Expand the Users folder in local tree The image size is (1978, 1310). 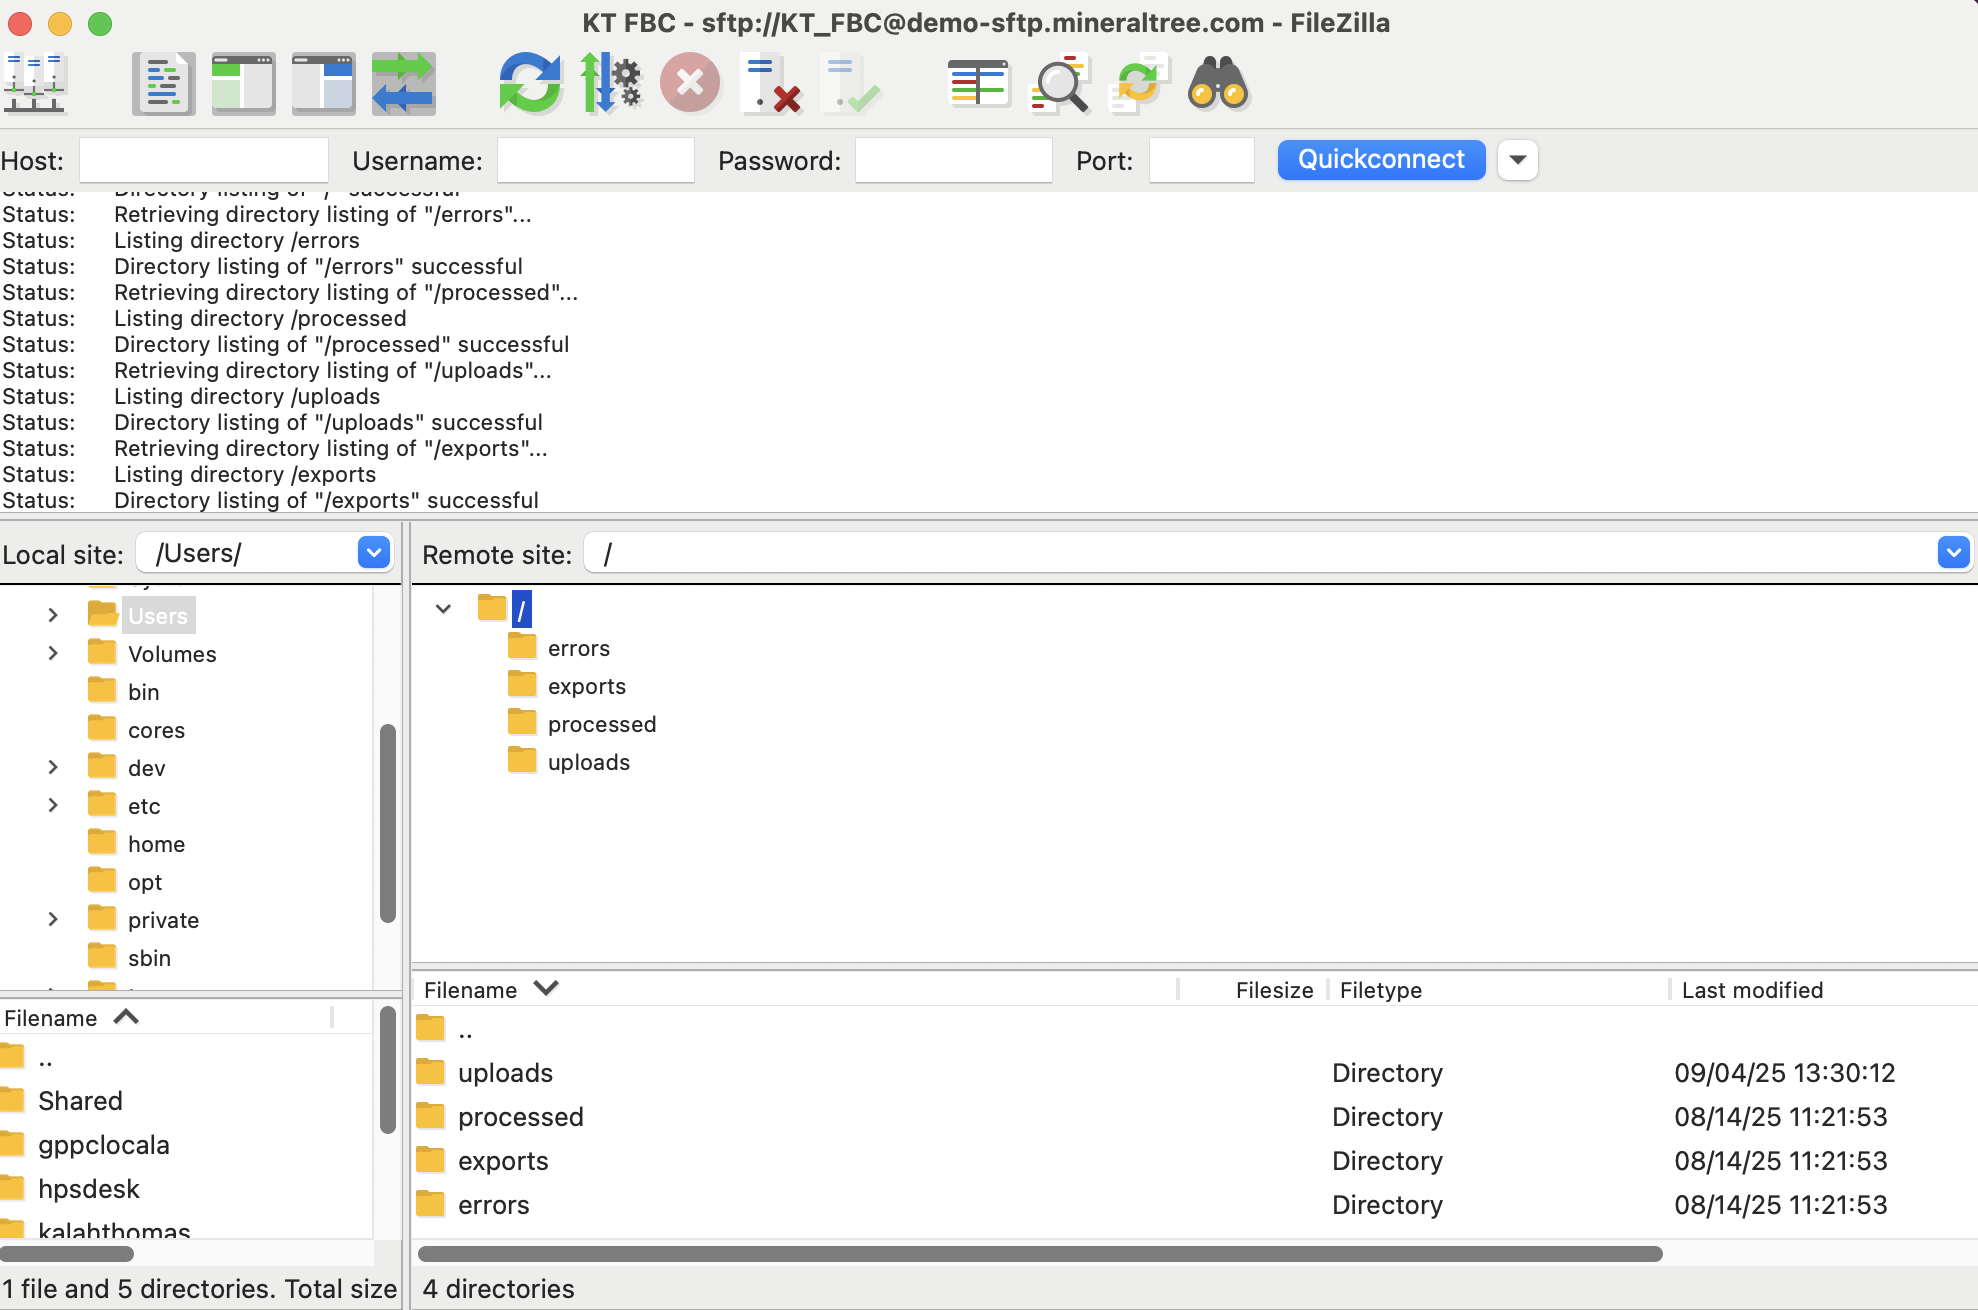pos(53,615)
